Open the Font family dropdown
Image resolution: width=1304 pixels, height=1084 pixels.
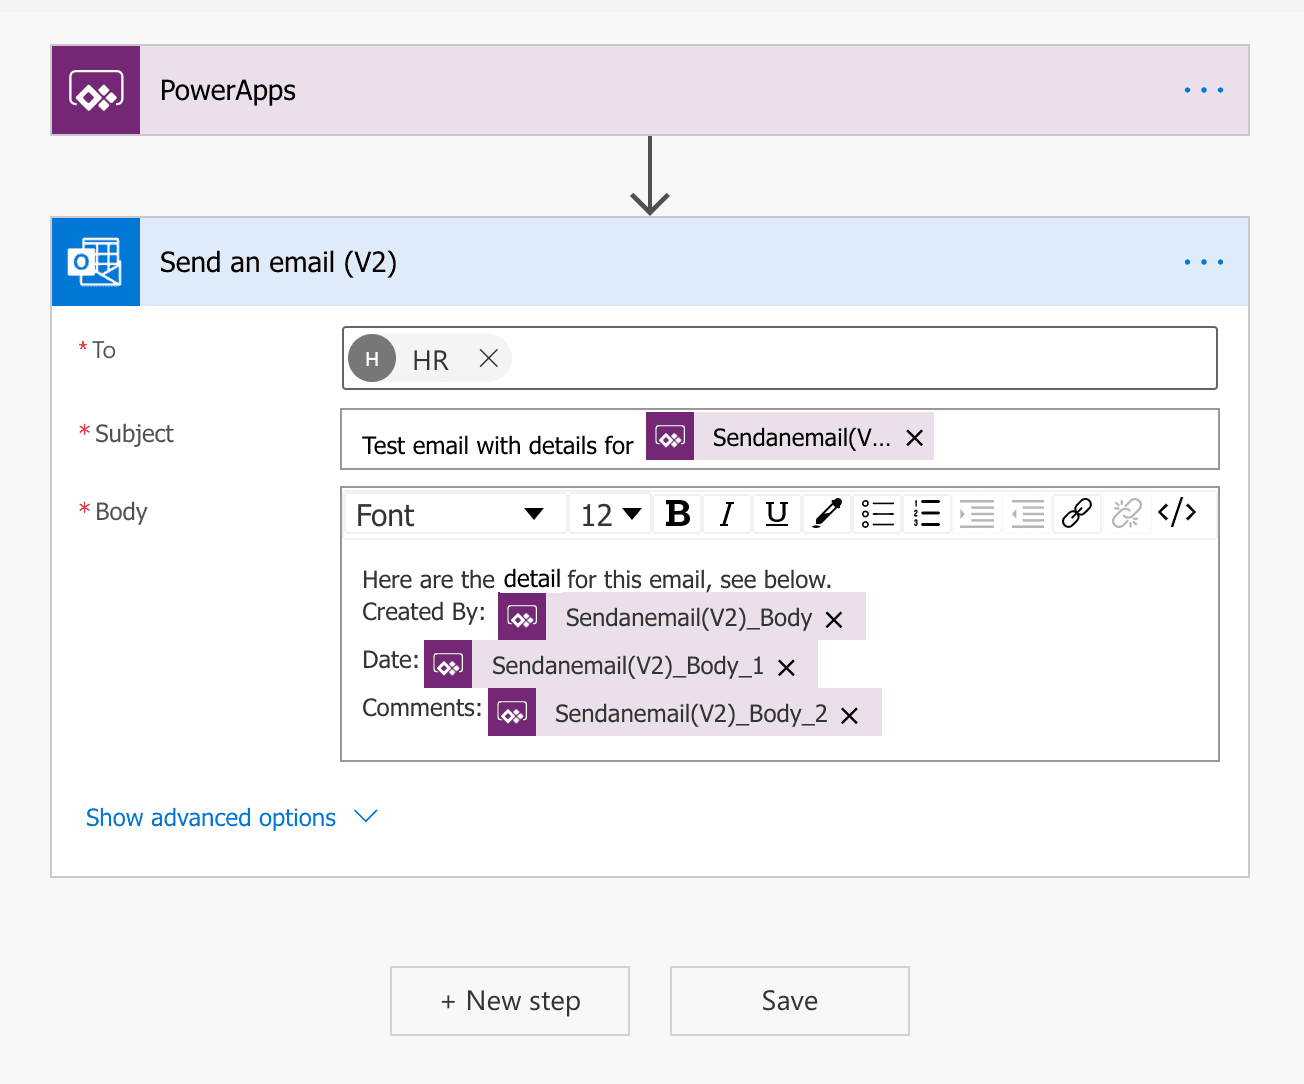point(450,515)
